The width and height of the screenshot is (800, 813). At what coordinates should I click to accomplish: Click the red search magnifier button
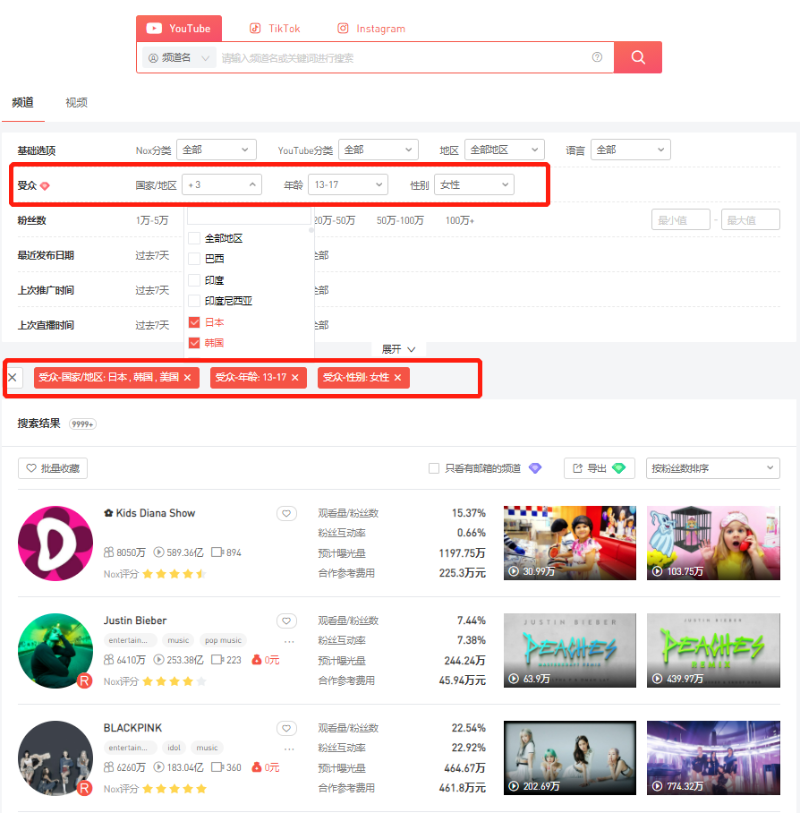coord(637,57)
